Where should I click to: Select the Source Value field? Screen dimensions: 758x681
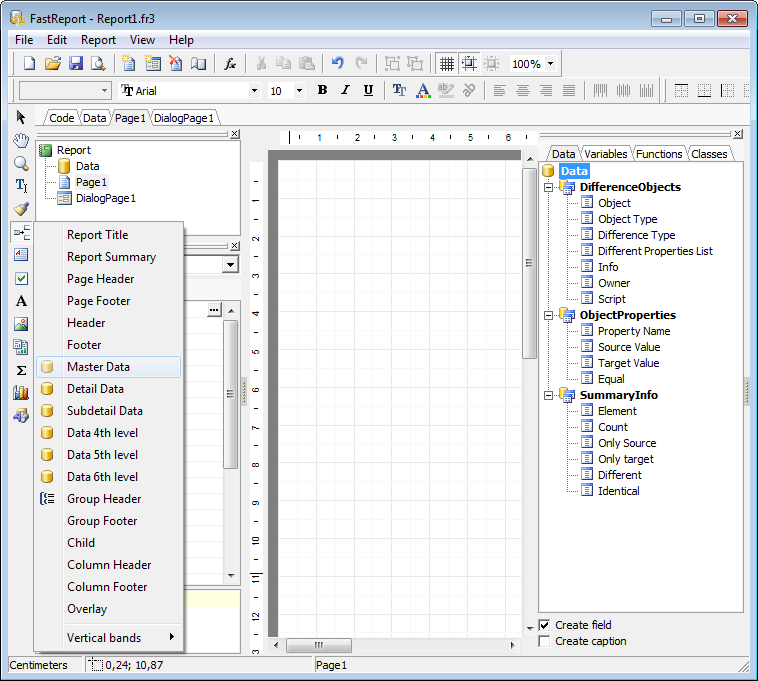tap(629, 347)
